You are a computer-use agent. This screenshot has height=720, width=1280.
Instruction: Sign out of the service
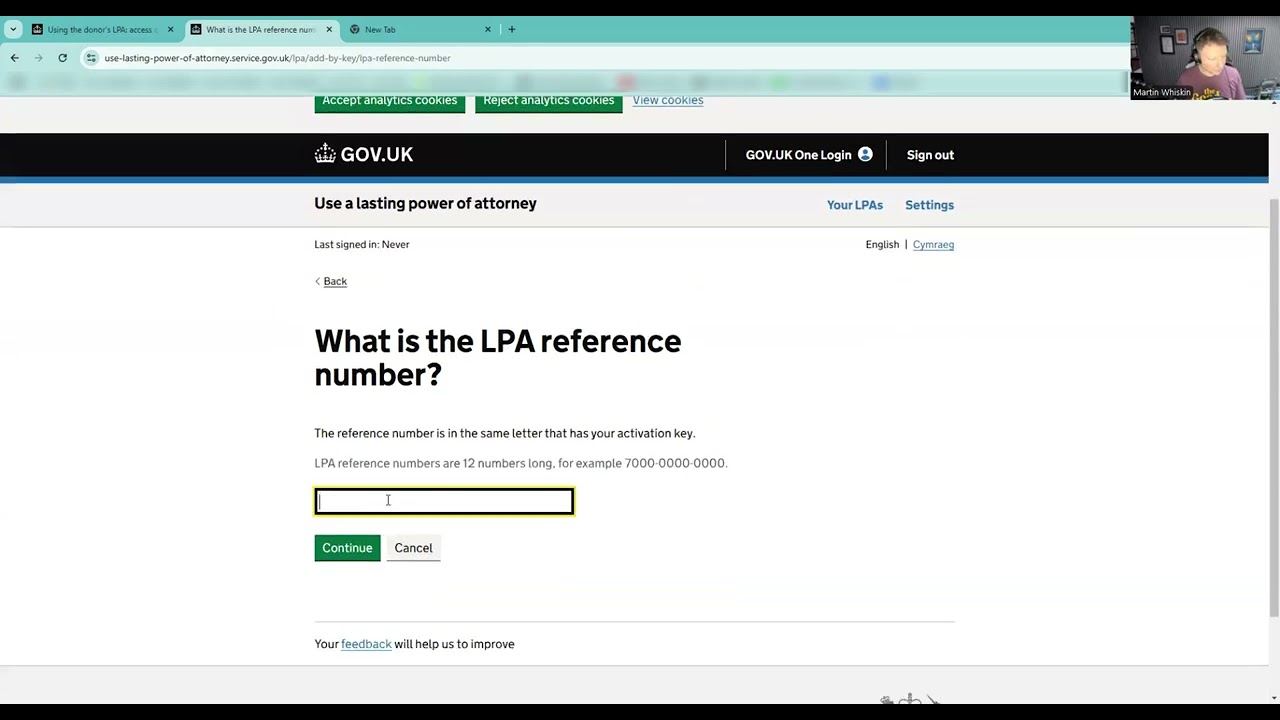[930, 155]
